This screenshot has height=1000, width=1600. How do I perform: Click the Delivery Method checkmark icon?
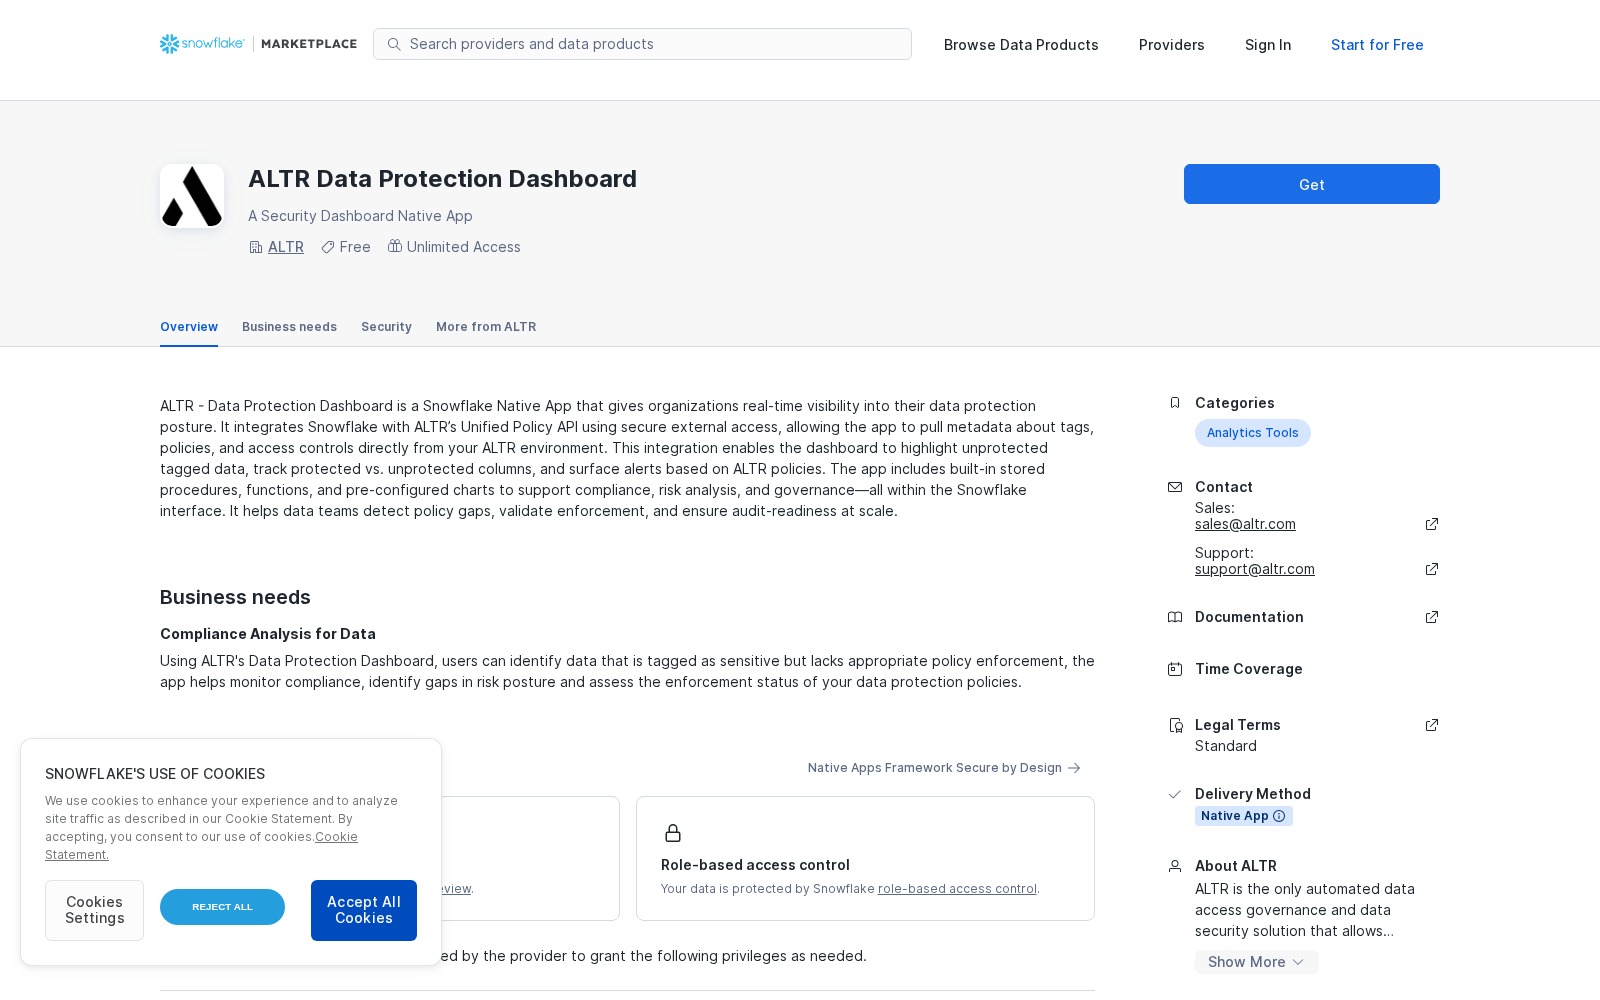1175,794
